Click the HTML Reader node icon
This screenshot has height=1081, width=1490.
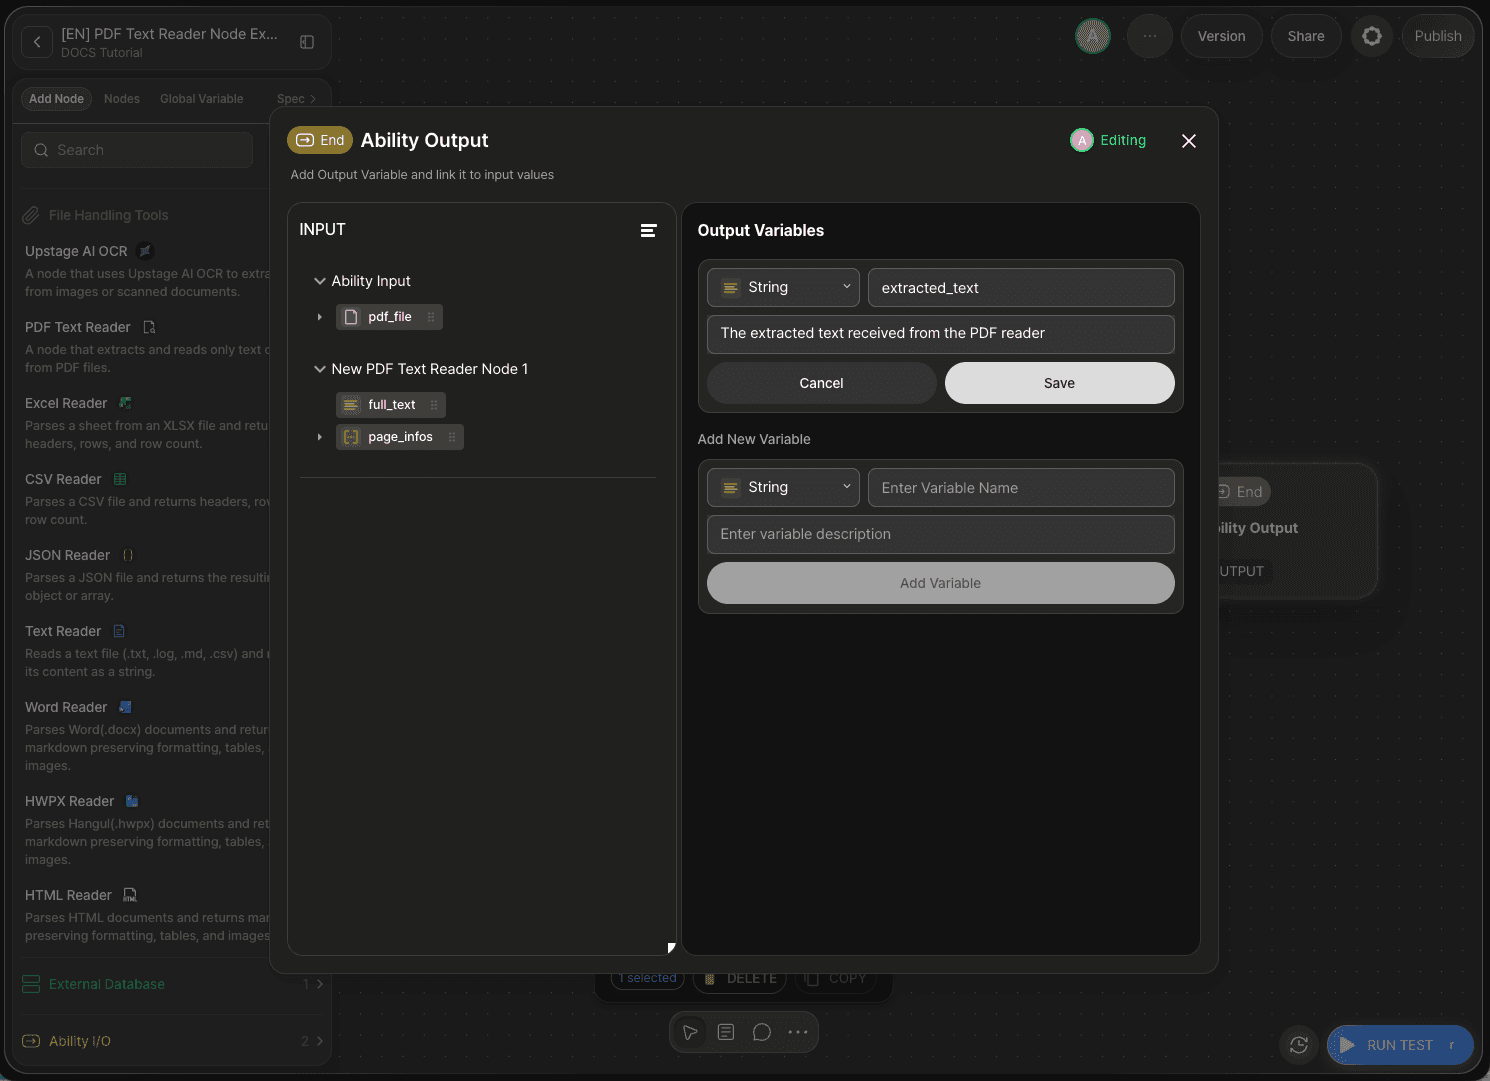pyautogui.click(x=130, y=895)
